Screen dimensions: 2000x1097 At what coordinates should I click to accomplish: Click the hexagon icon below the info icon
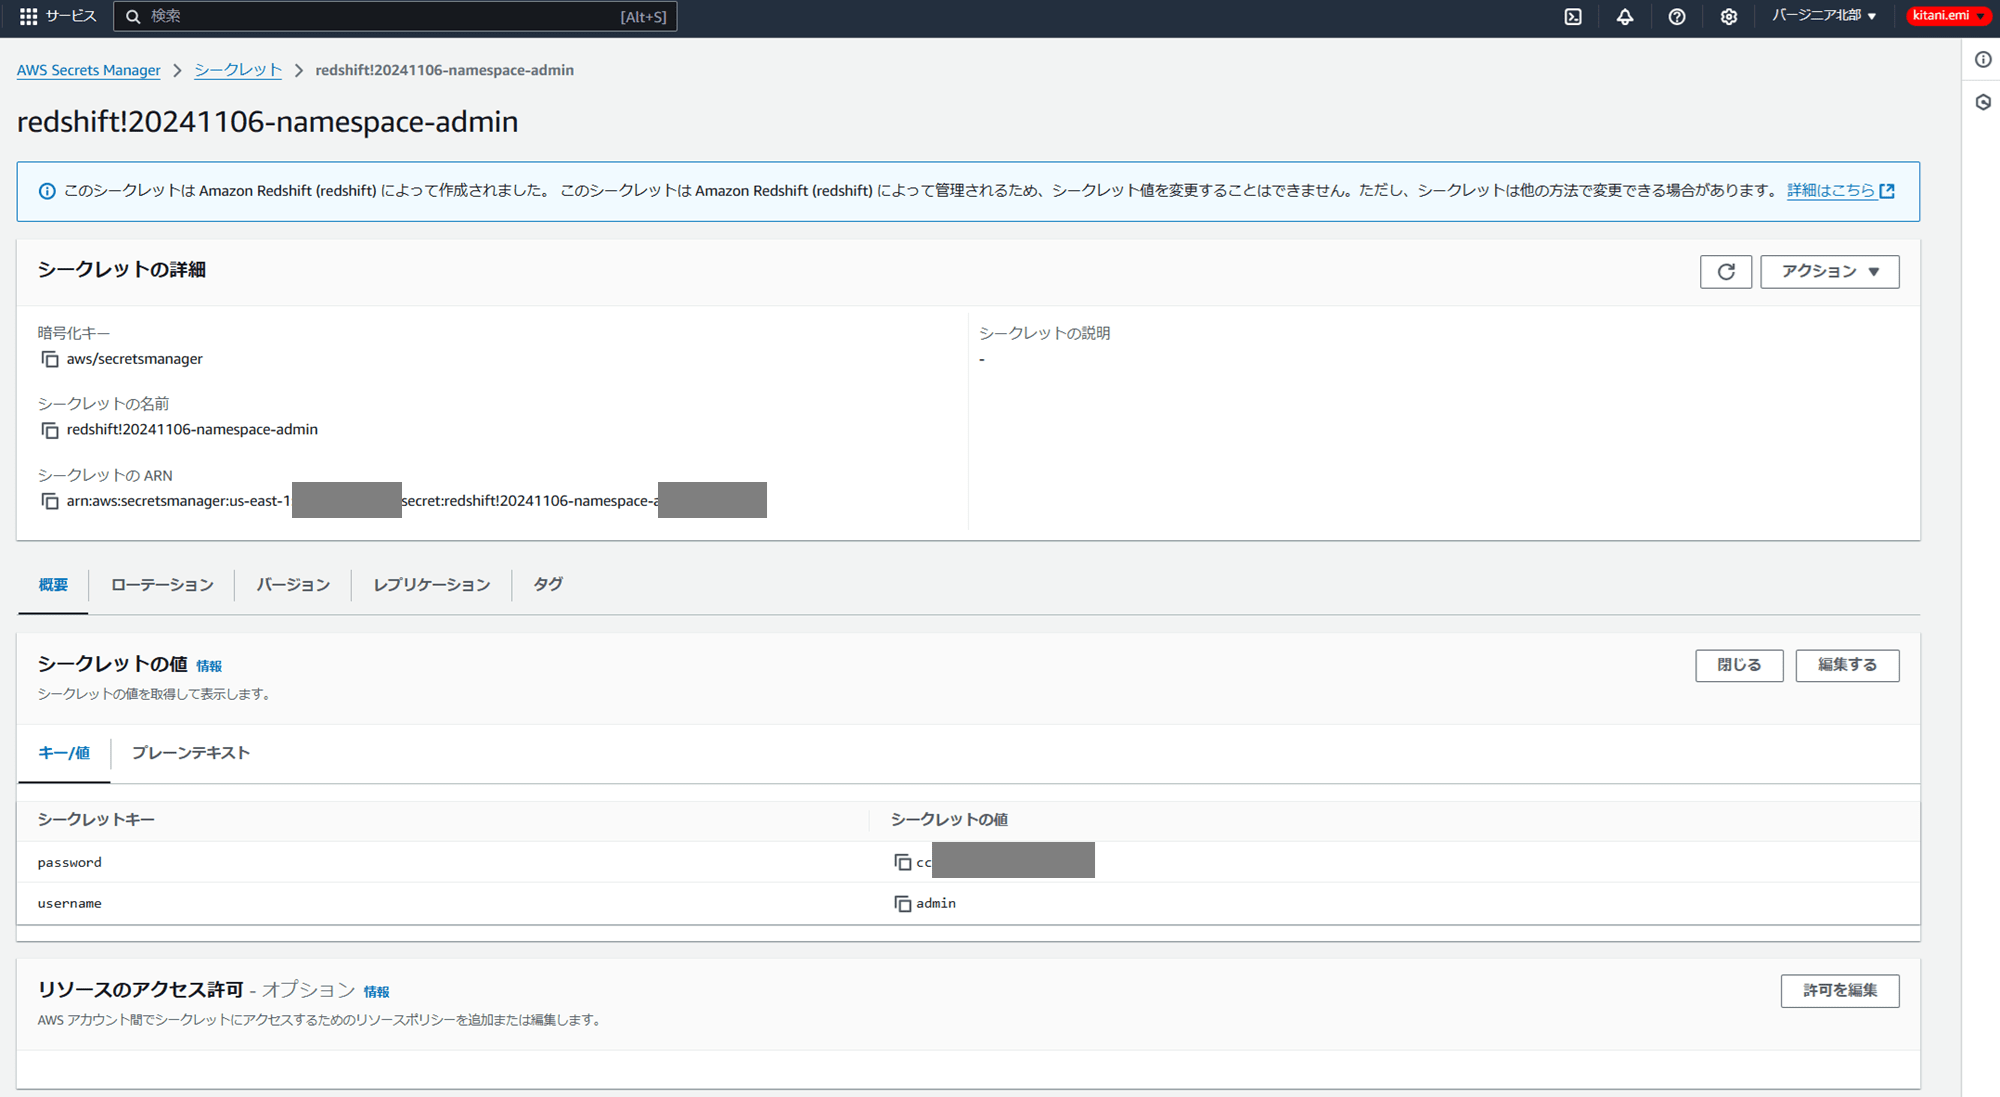(x=1983, y=102)
